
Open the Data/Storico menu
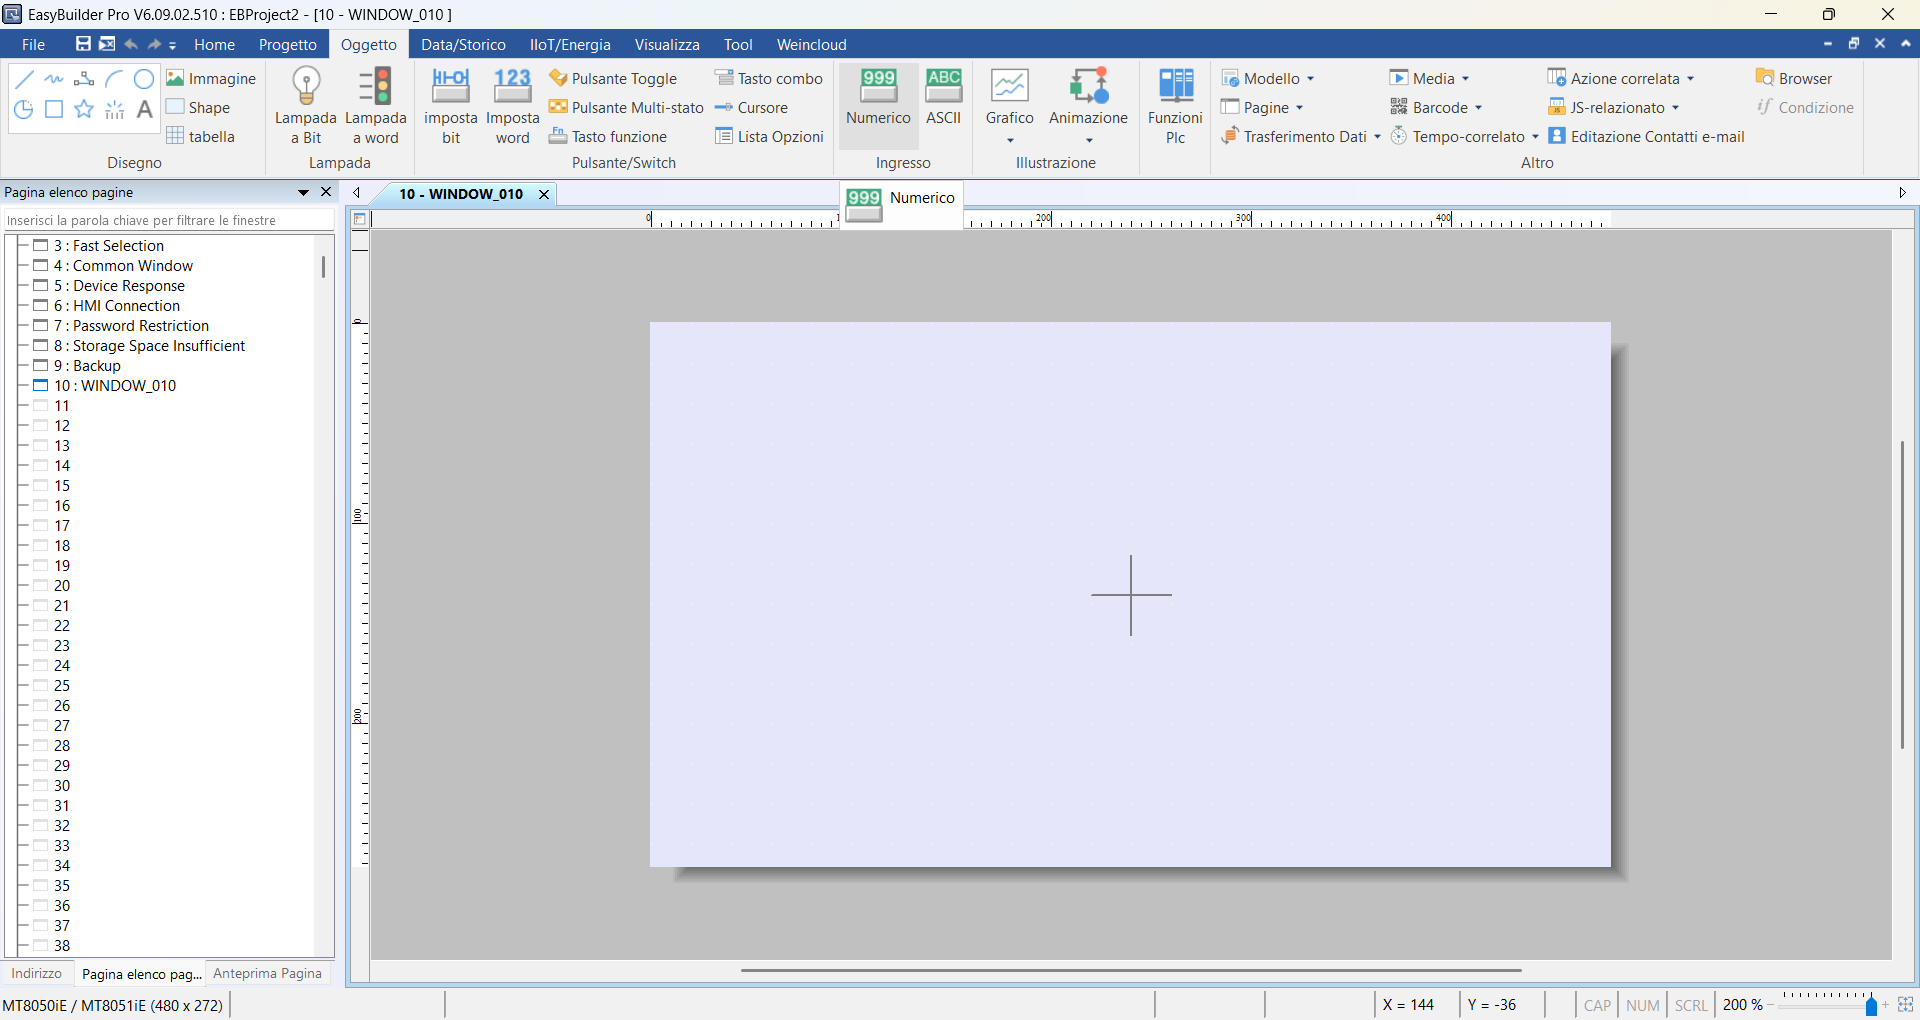463,44
